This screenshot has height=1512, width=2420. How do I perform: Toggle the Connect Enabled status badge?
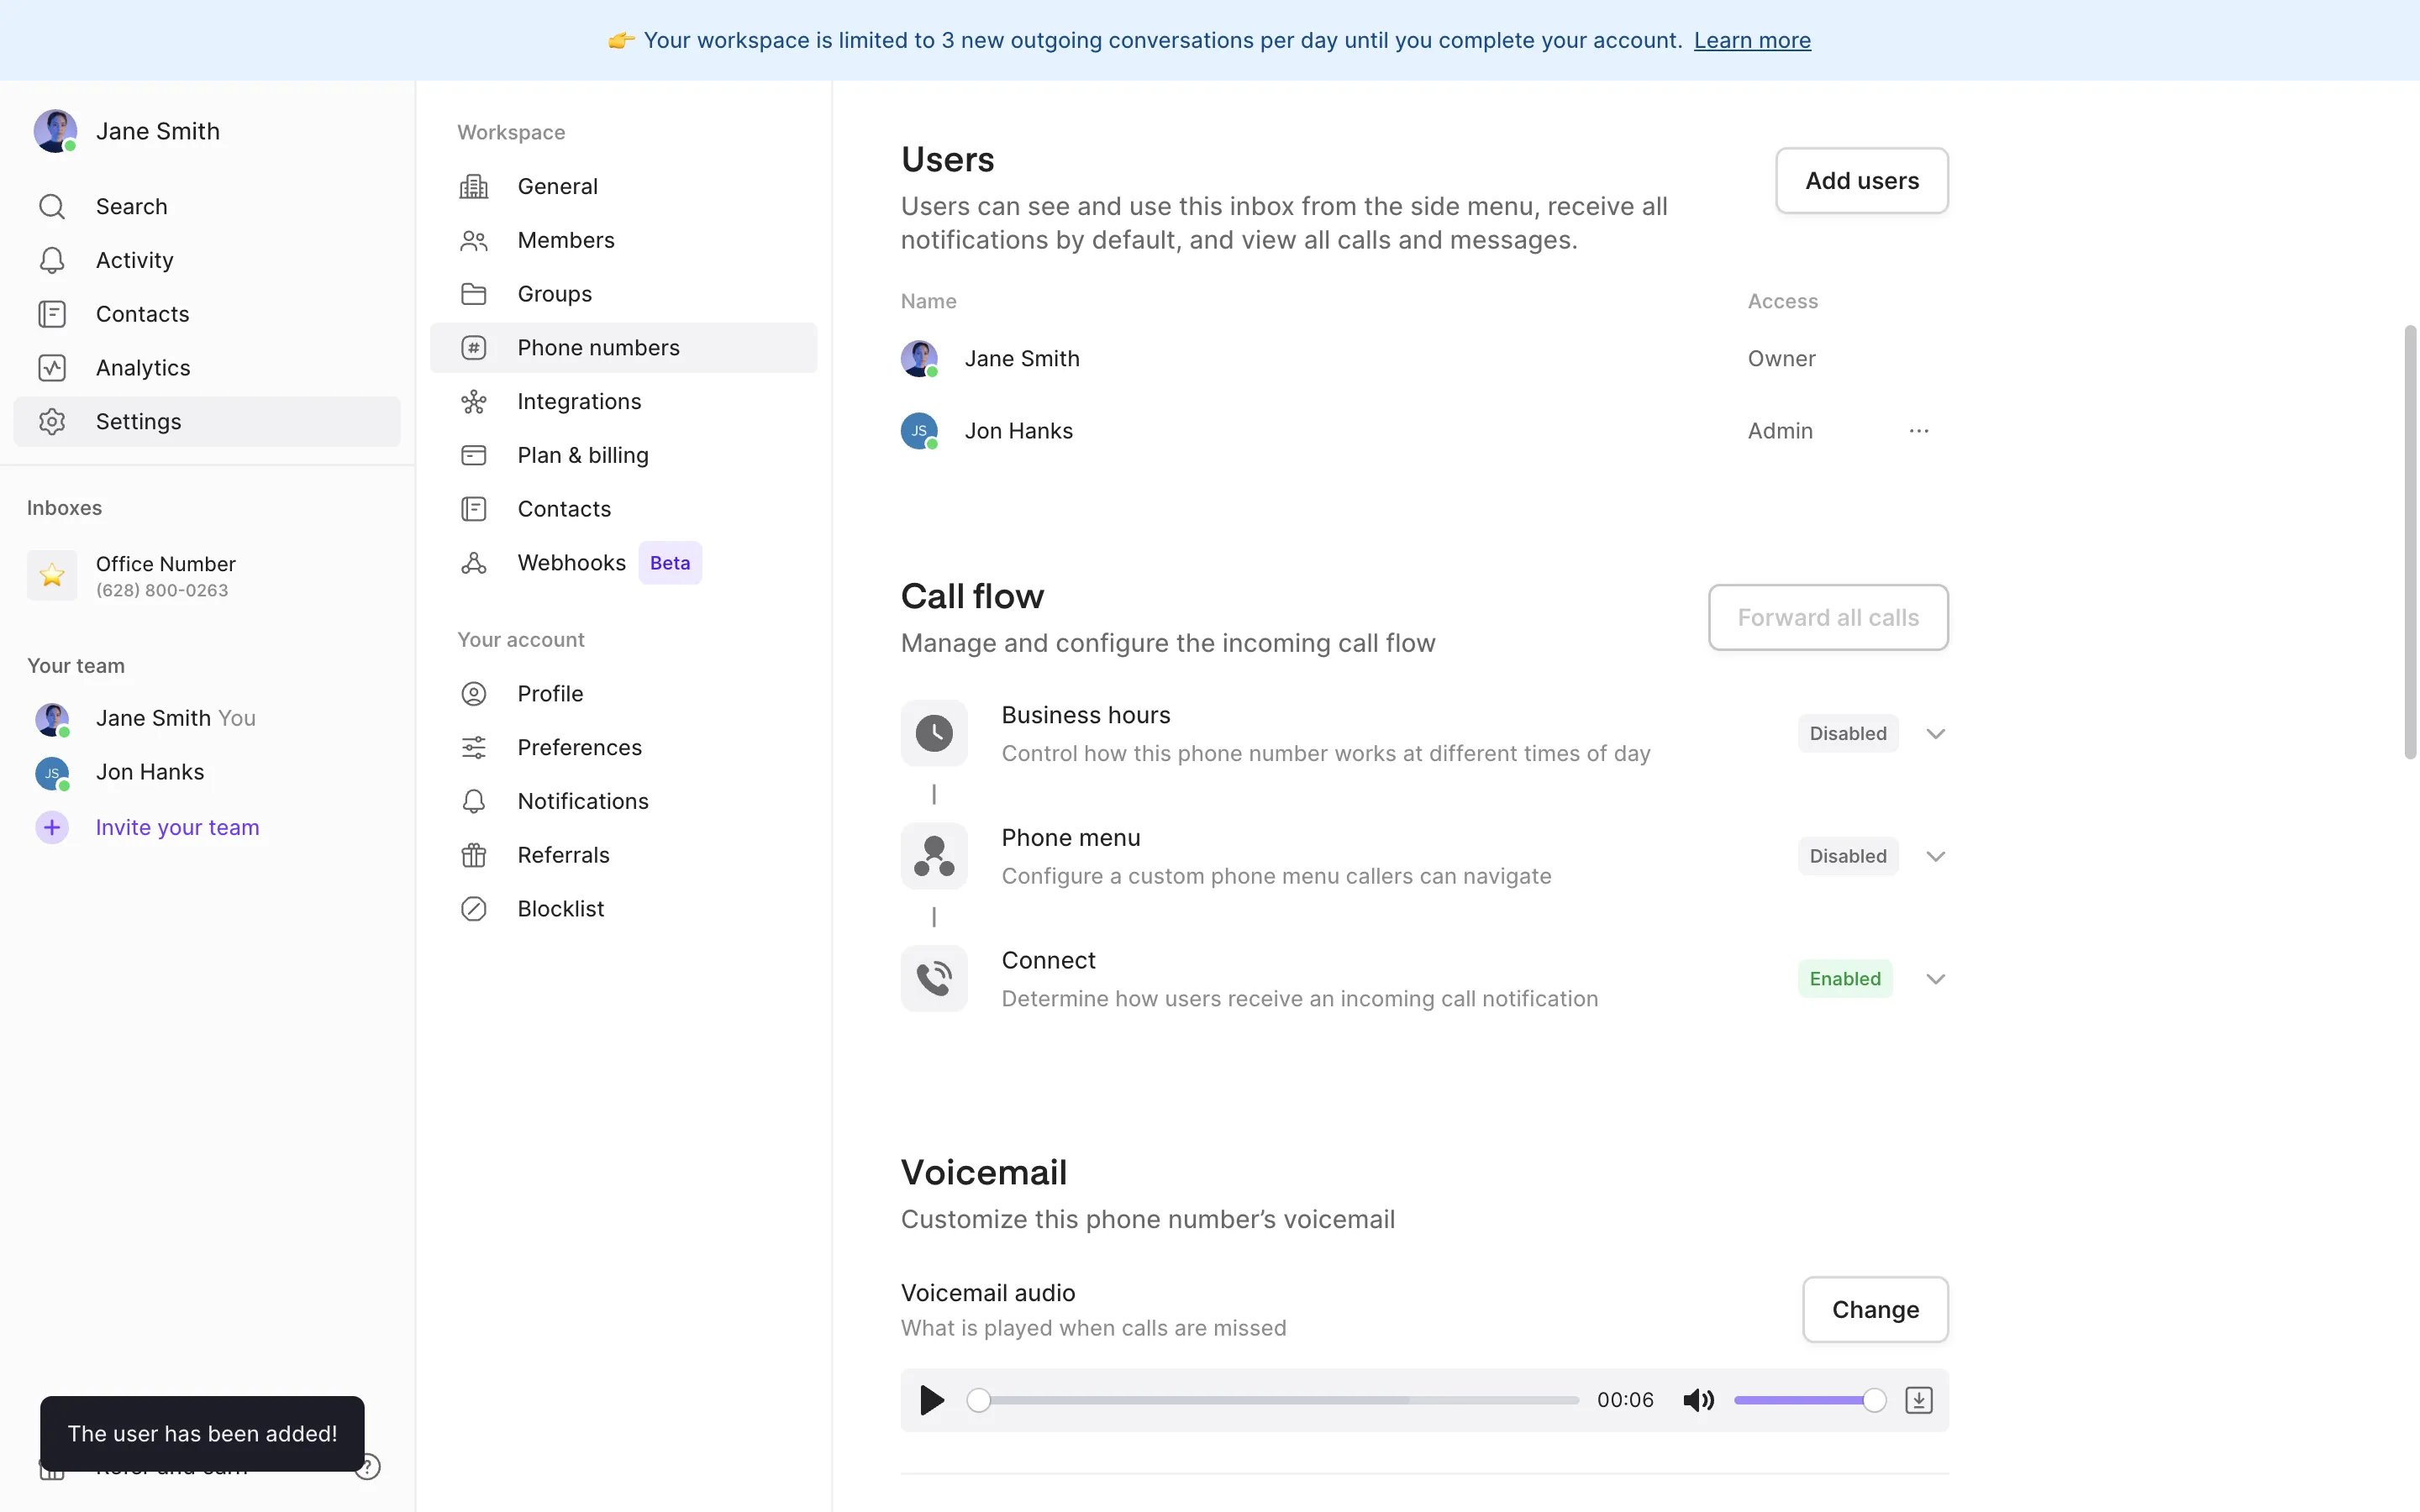(1844, 979)
